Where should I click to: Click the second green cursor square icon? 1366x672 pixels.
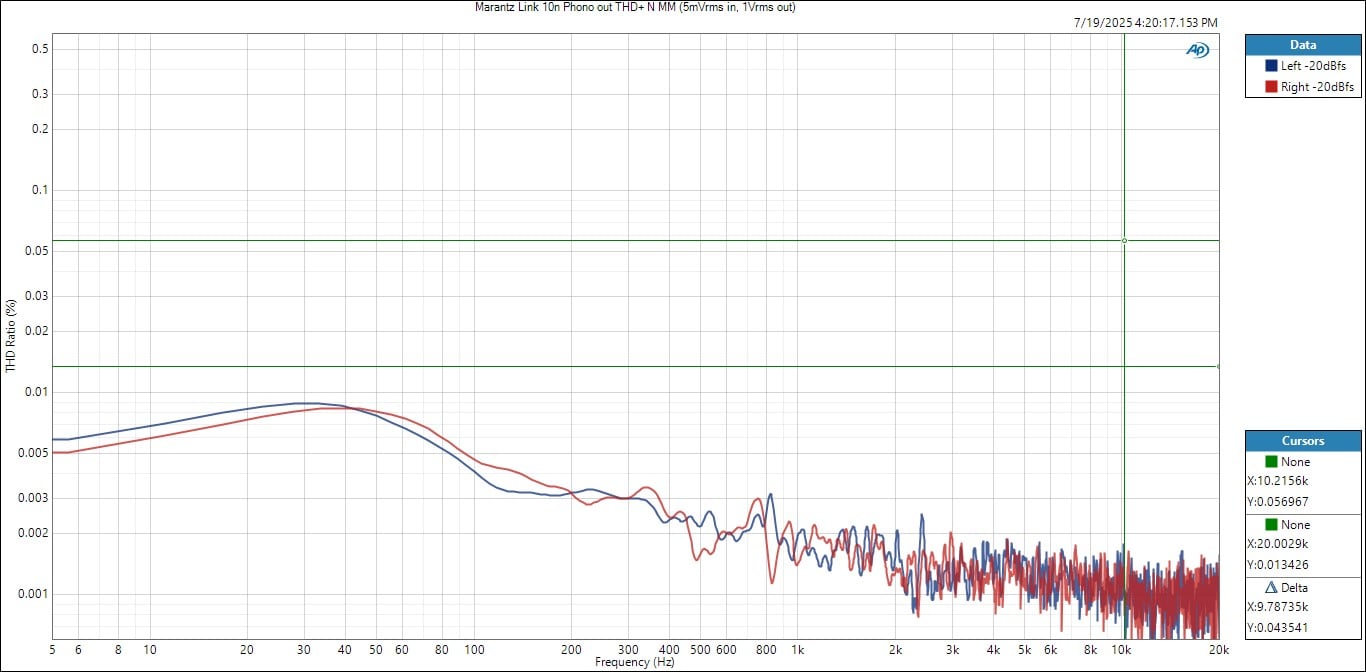coord(1271,525)
